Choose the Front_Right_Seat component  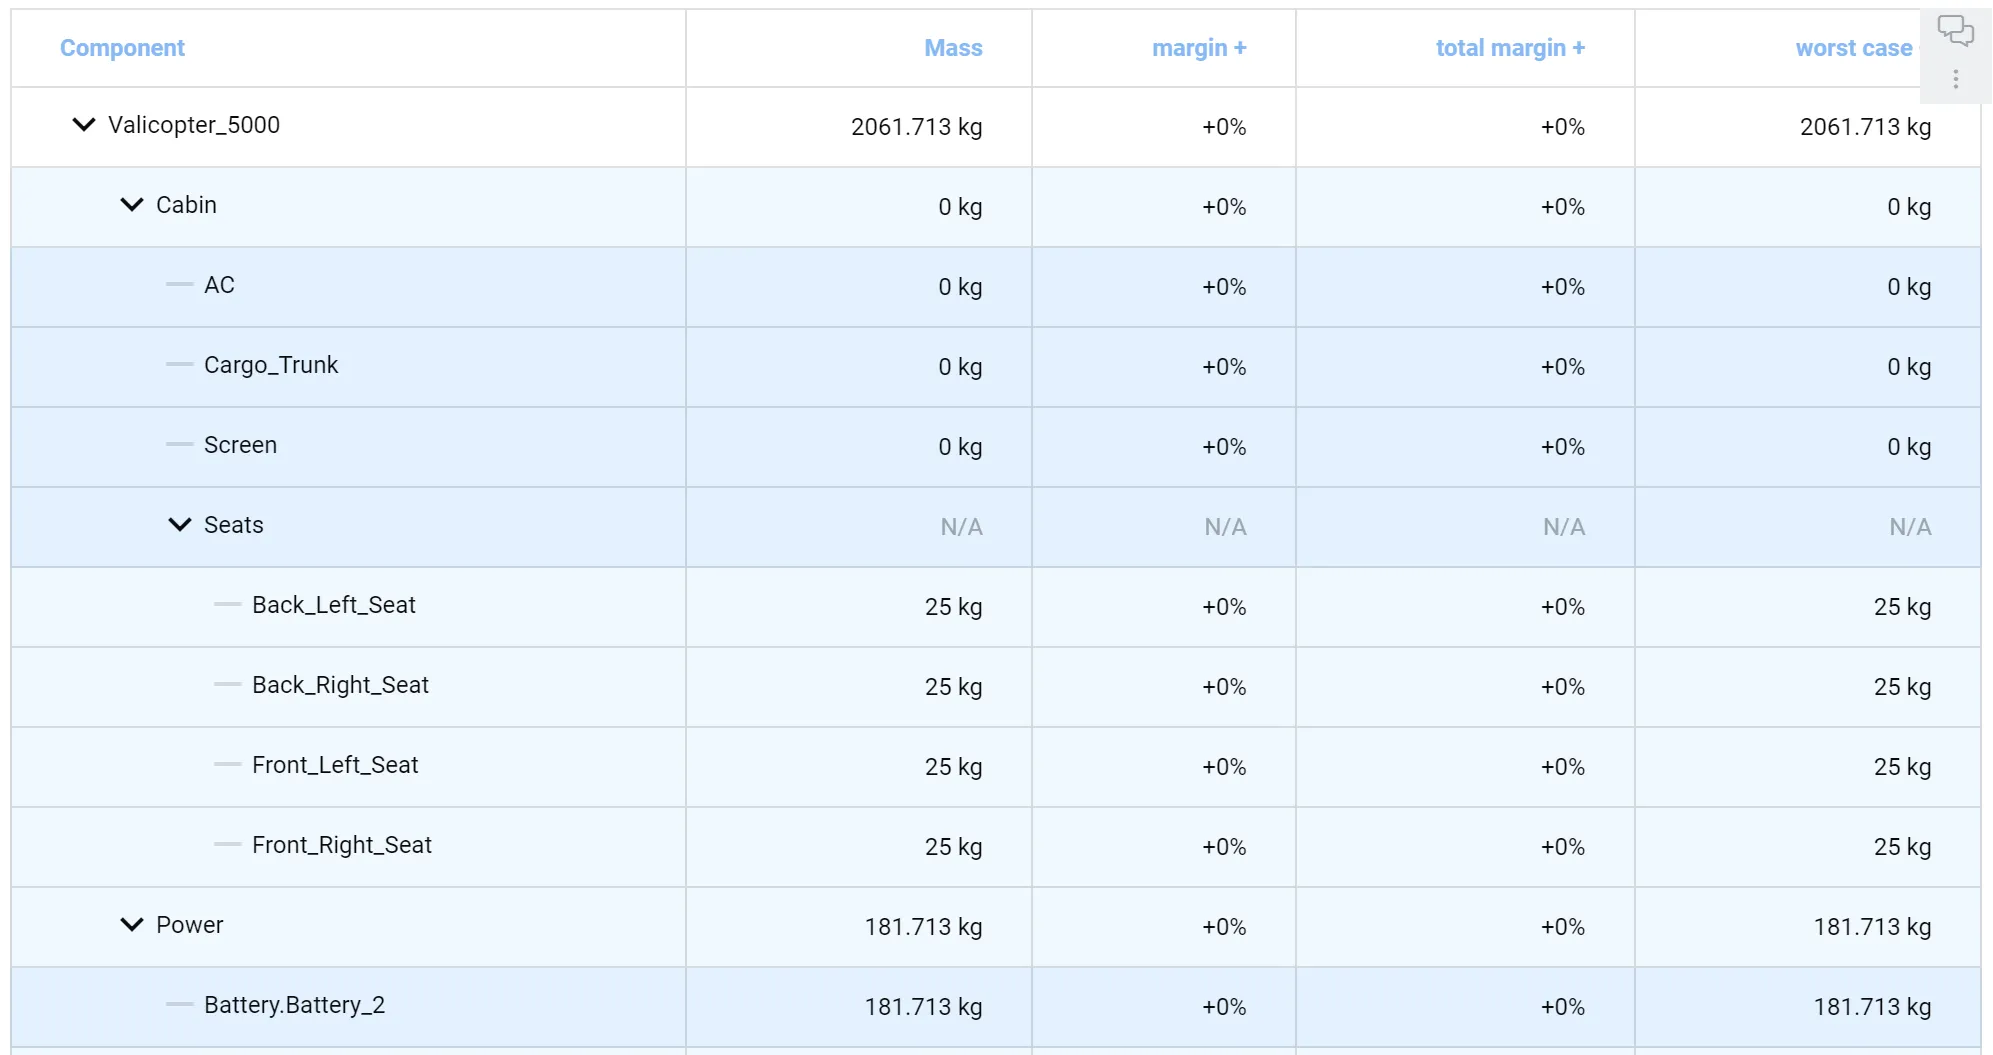pyautogui.click(x=341, y=845)
